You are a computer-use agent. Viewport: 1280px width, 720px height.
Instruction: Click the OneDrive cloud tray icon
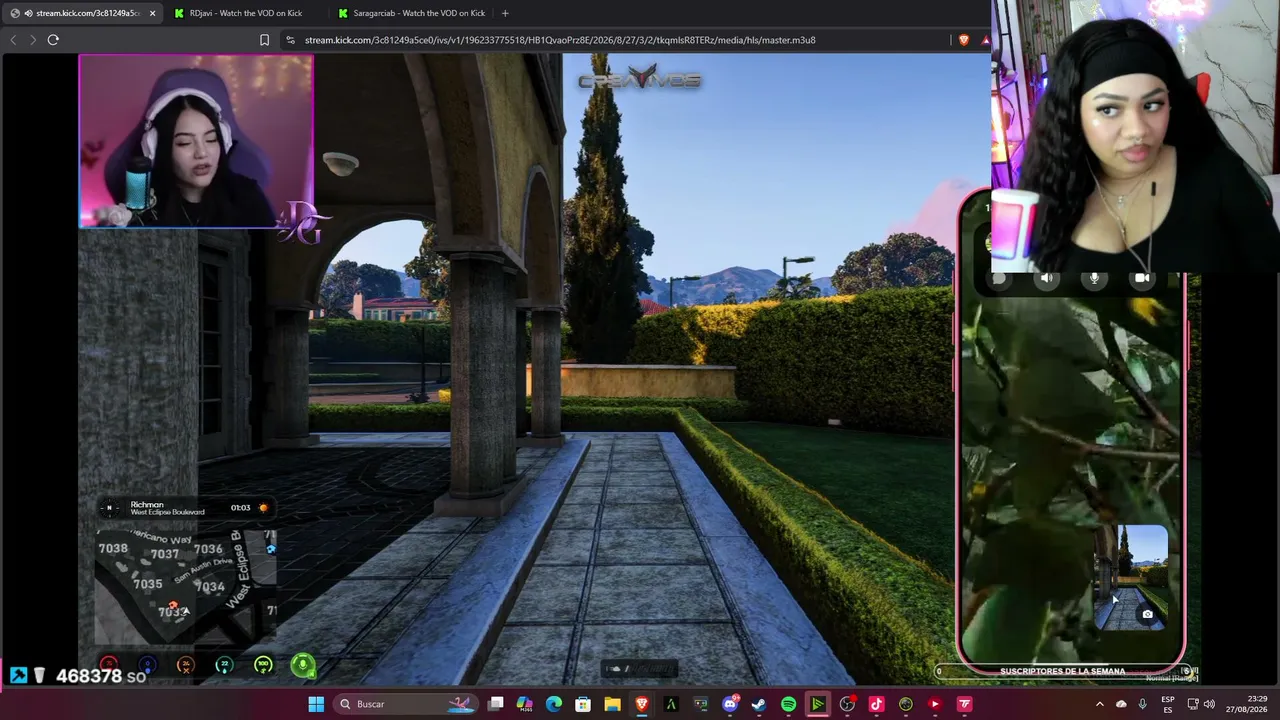pos(1121,704)
